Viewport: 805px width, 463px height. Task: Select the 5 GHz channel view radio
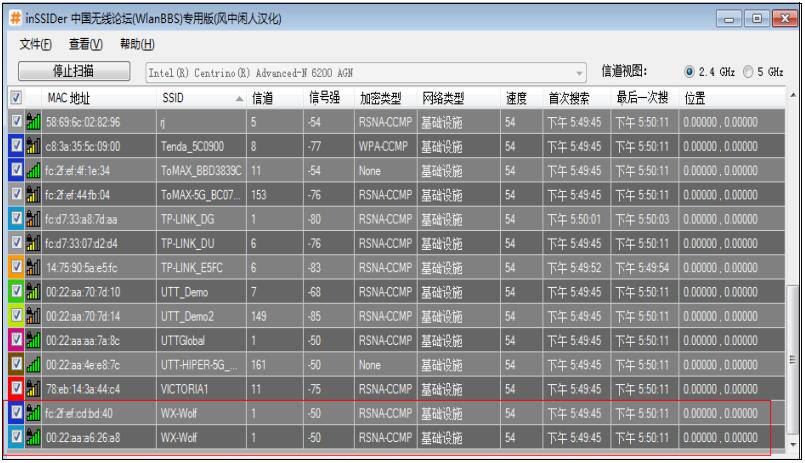748,72
